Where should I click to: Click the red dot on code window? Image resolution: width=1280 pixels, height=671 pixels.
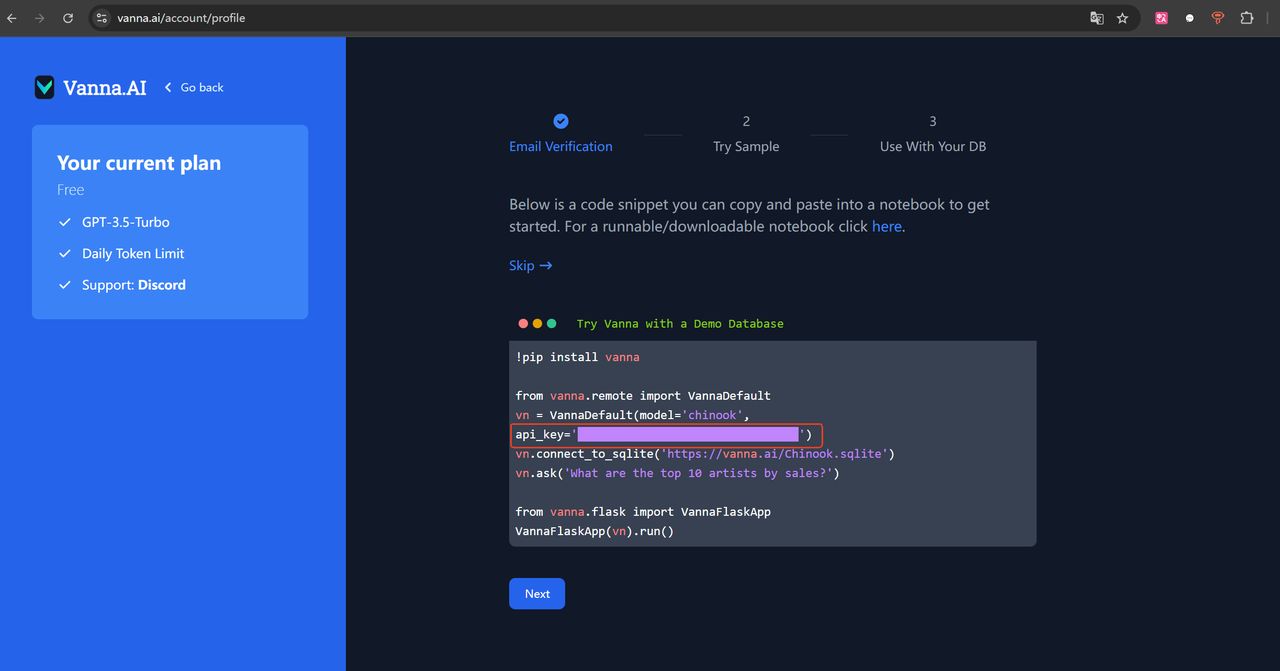pos(523,324)
